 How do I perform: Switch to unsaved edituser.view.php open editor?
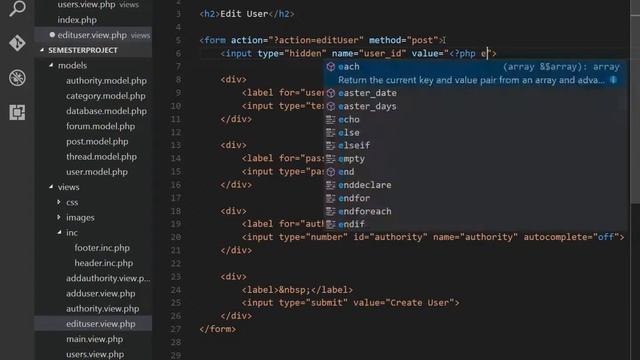click(x=92, y=35)
